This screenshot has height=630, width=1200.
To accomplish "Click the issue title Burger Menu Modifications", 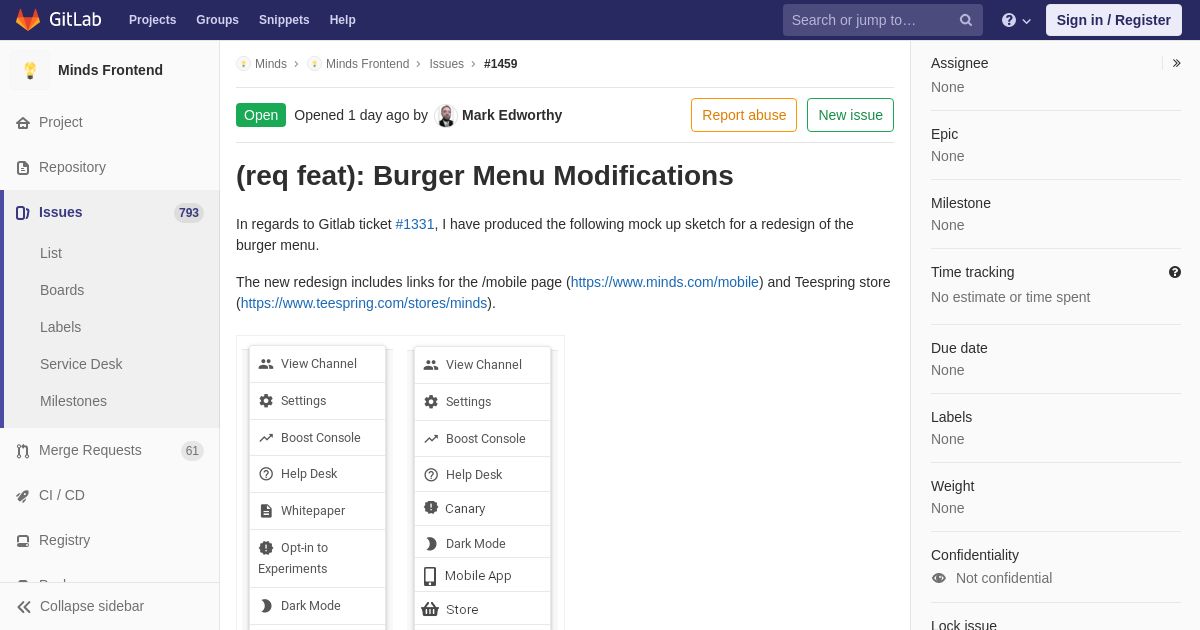I will pos(485,176).
